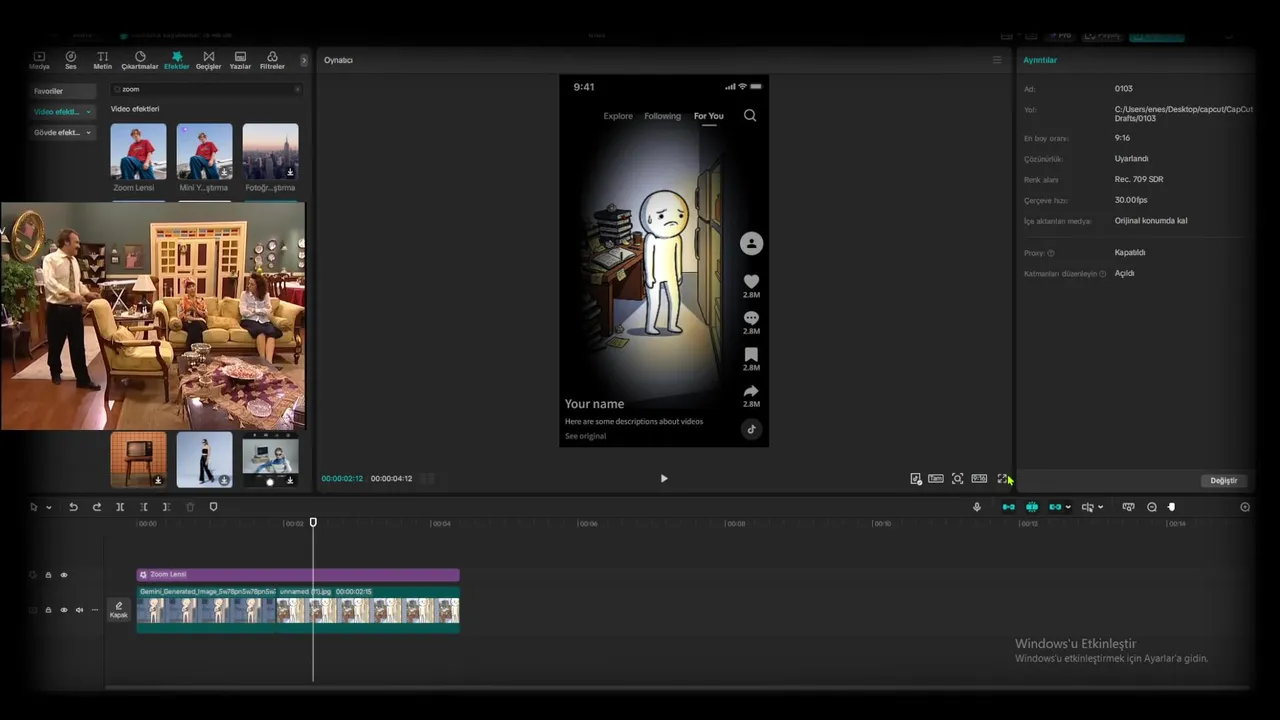Viewport: 1280px width, 720px height.
Task: Delete left of playhead with trim-left tool
Action: (144, 507)
